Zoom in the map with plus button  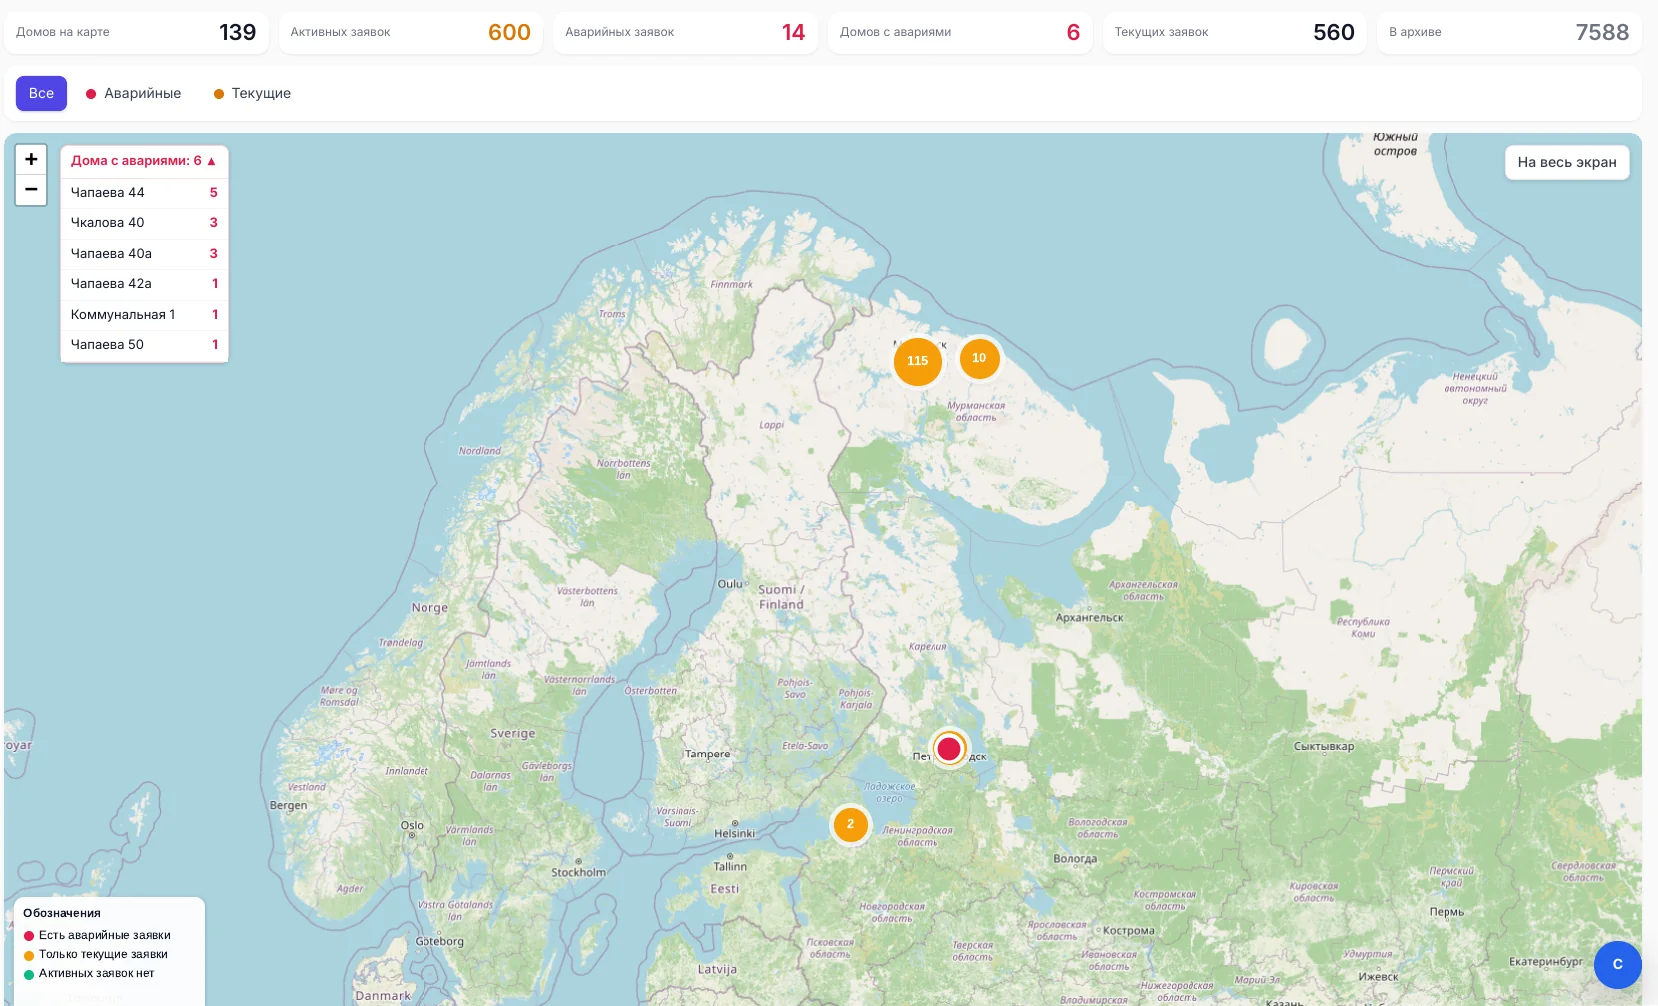tap(31, 160)
